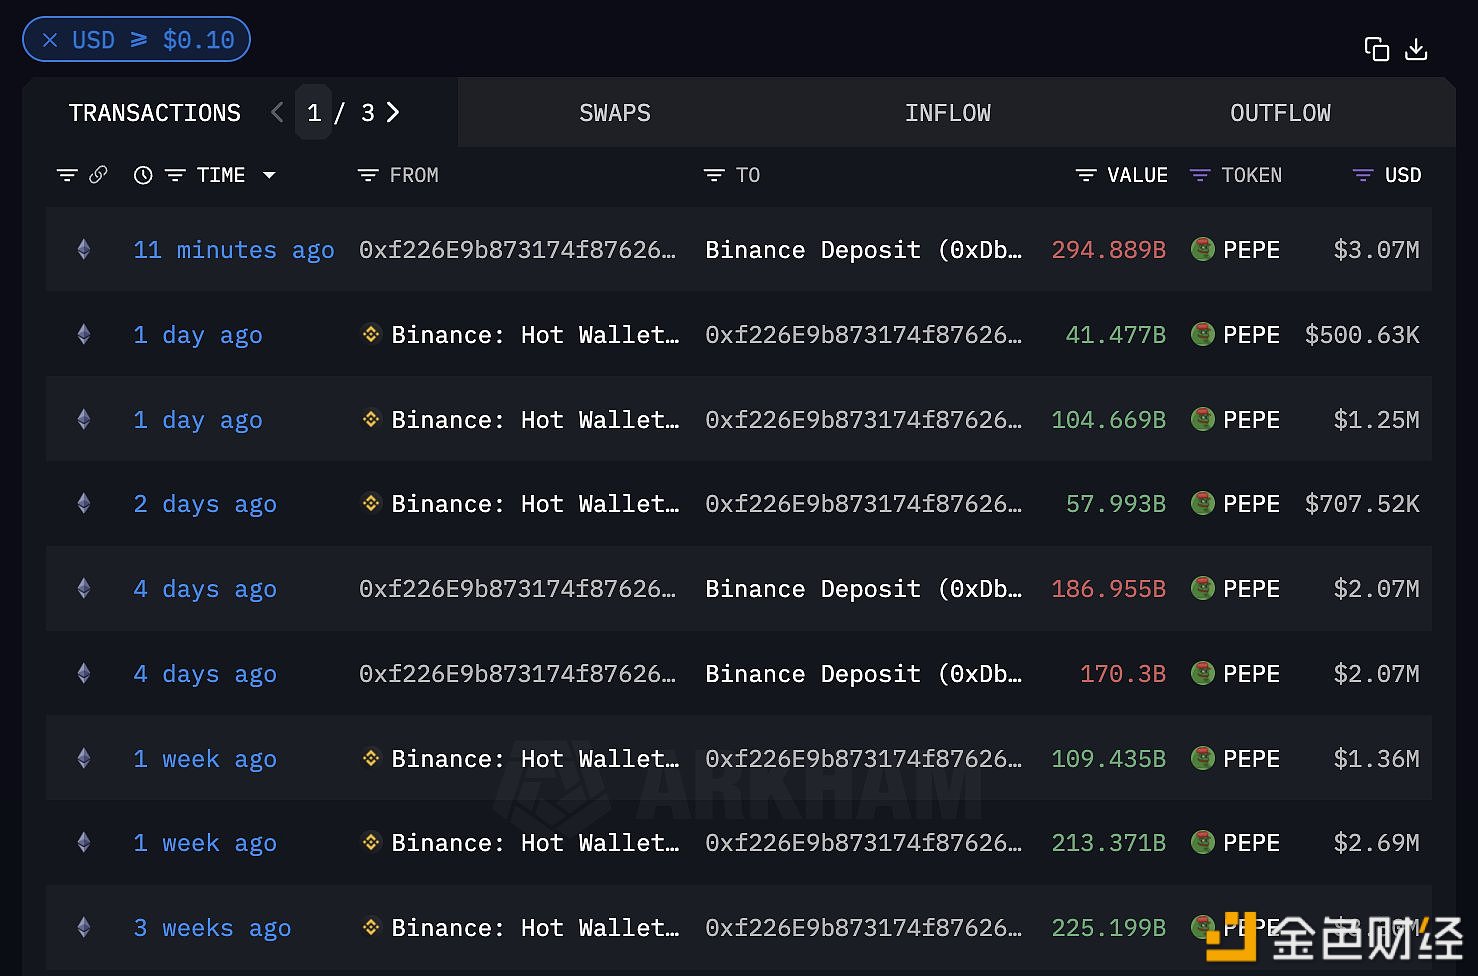Click the download icon at top right
The image size is (1478, 976).
pos(1416,49)
